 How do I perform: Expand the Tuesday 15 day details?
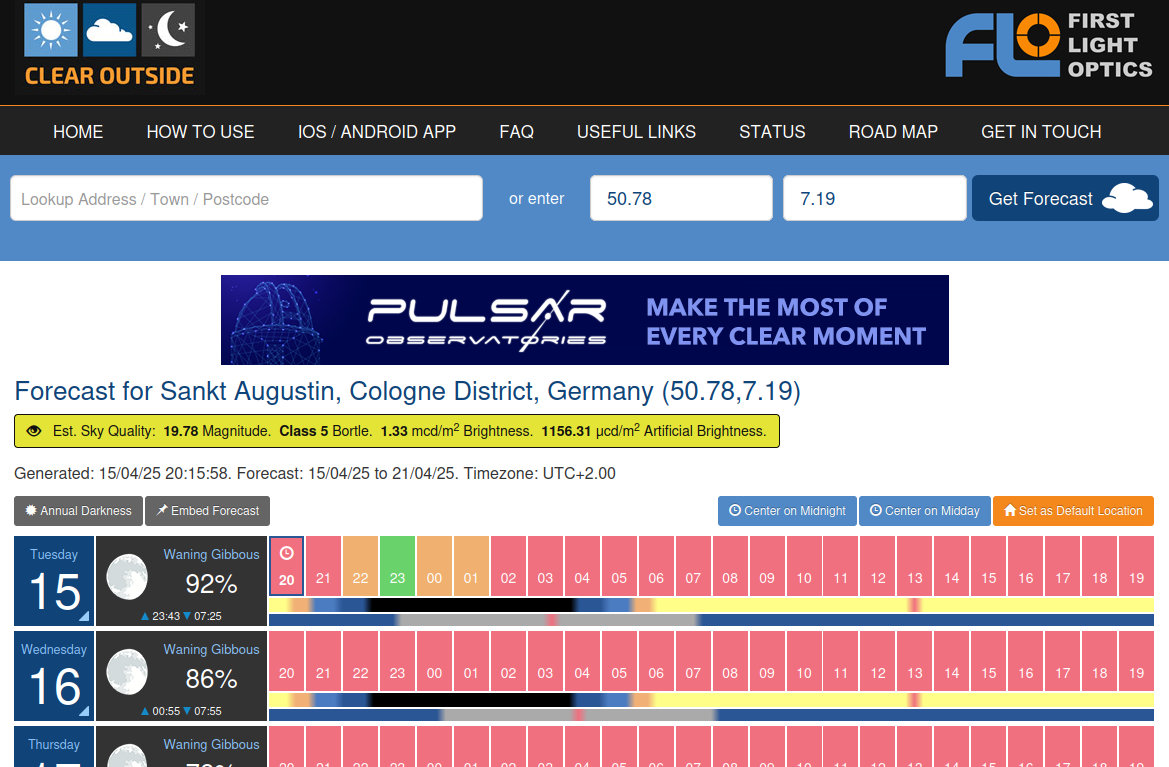tap(54, 581)
